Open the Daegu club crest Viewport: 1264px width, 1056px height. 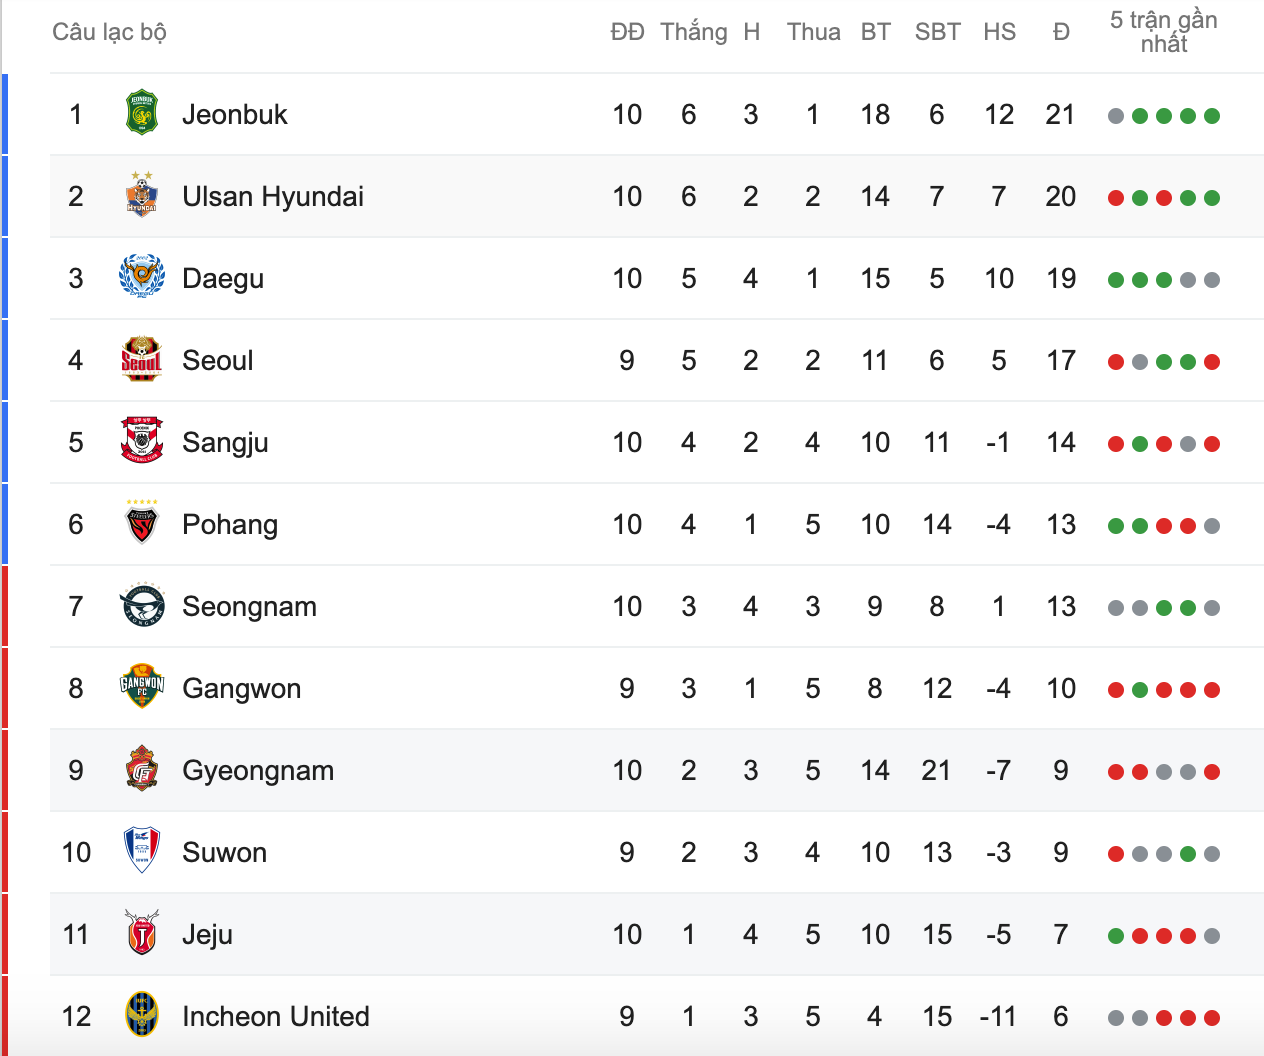142,277
